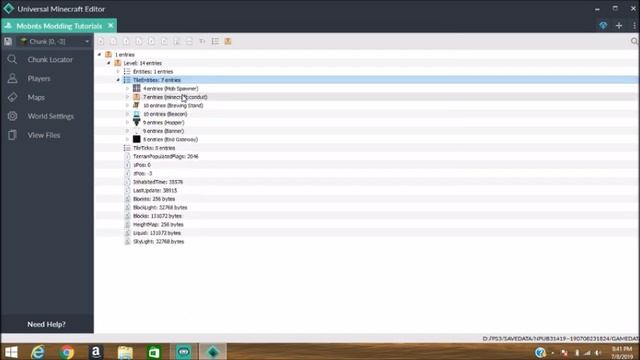Collapse the root '1 entries' node
640x360 pixels.
click(x=99, y=54)
